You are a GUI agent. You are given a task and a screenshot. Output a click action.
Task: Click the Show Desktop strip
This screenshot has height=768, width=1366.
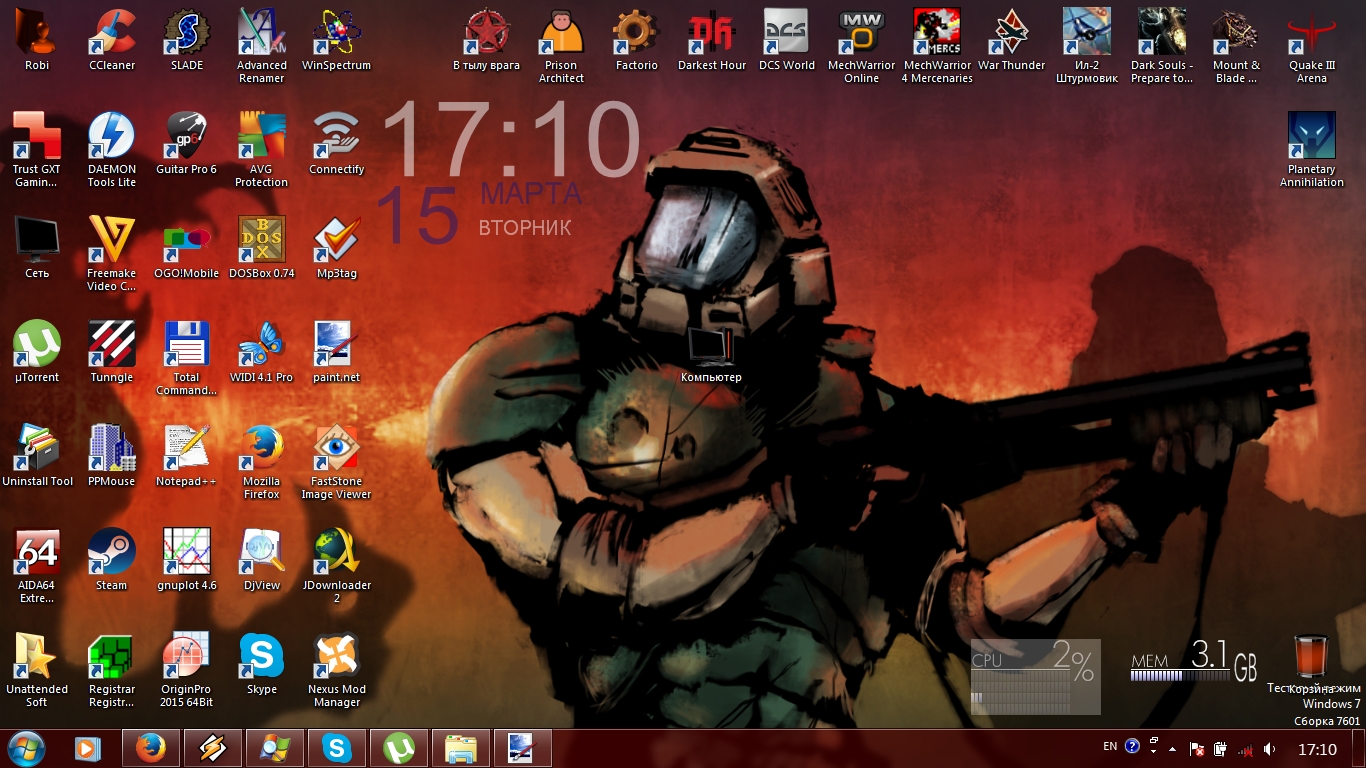pos(1360,749)
